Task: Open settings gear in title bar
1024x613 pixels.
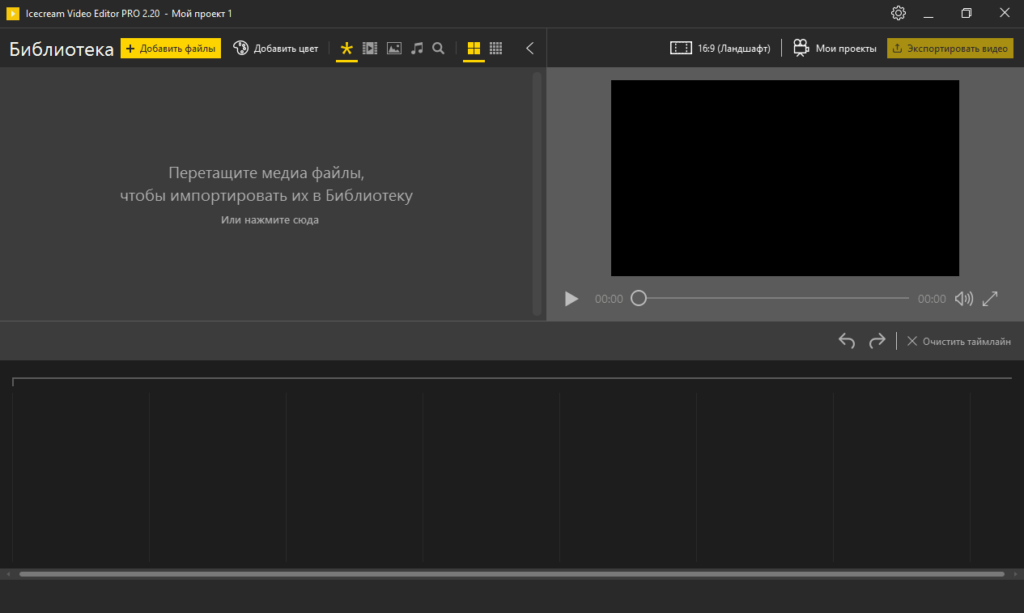Action: coord(898,13)
